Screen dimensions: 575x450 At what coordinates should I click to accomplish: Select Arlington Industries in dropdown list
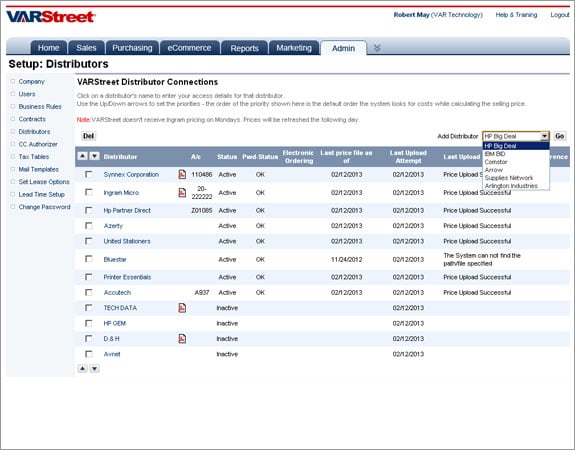516,186
